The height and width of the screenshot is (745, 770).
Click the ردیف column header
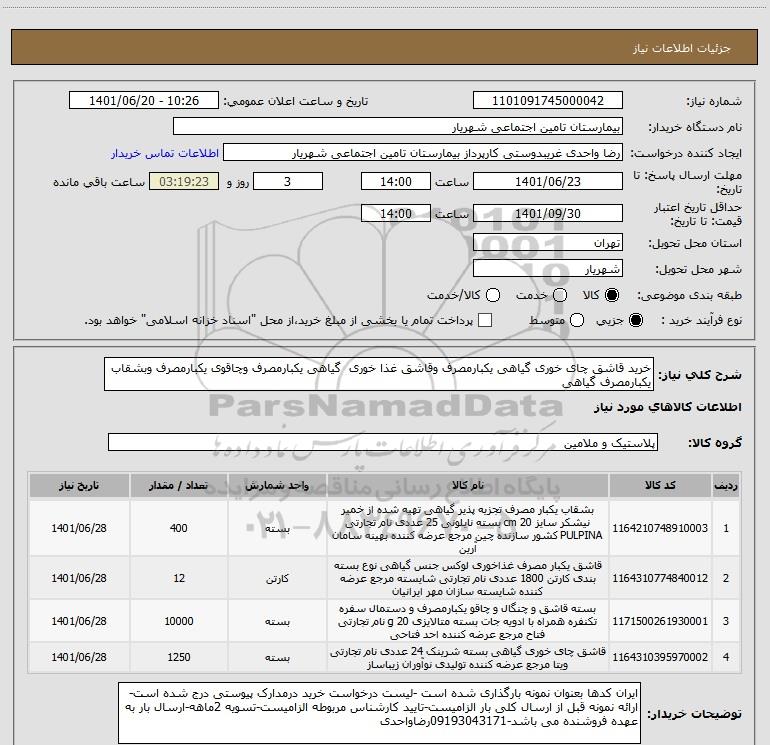pyautogui.click(x=726, y=486)
